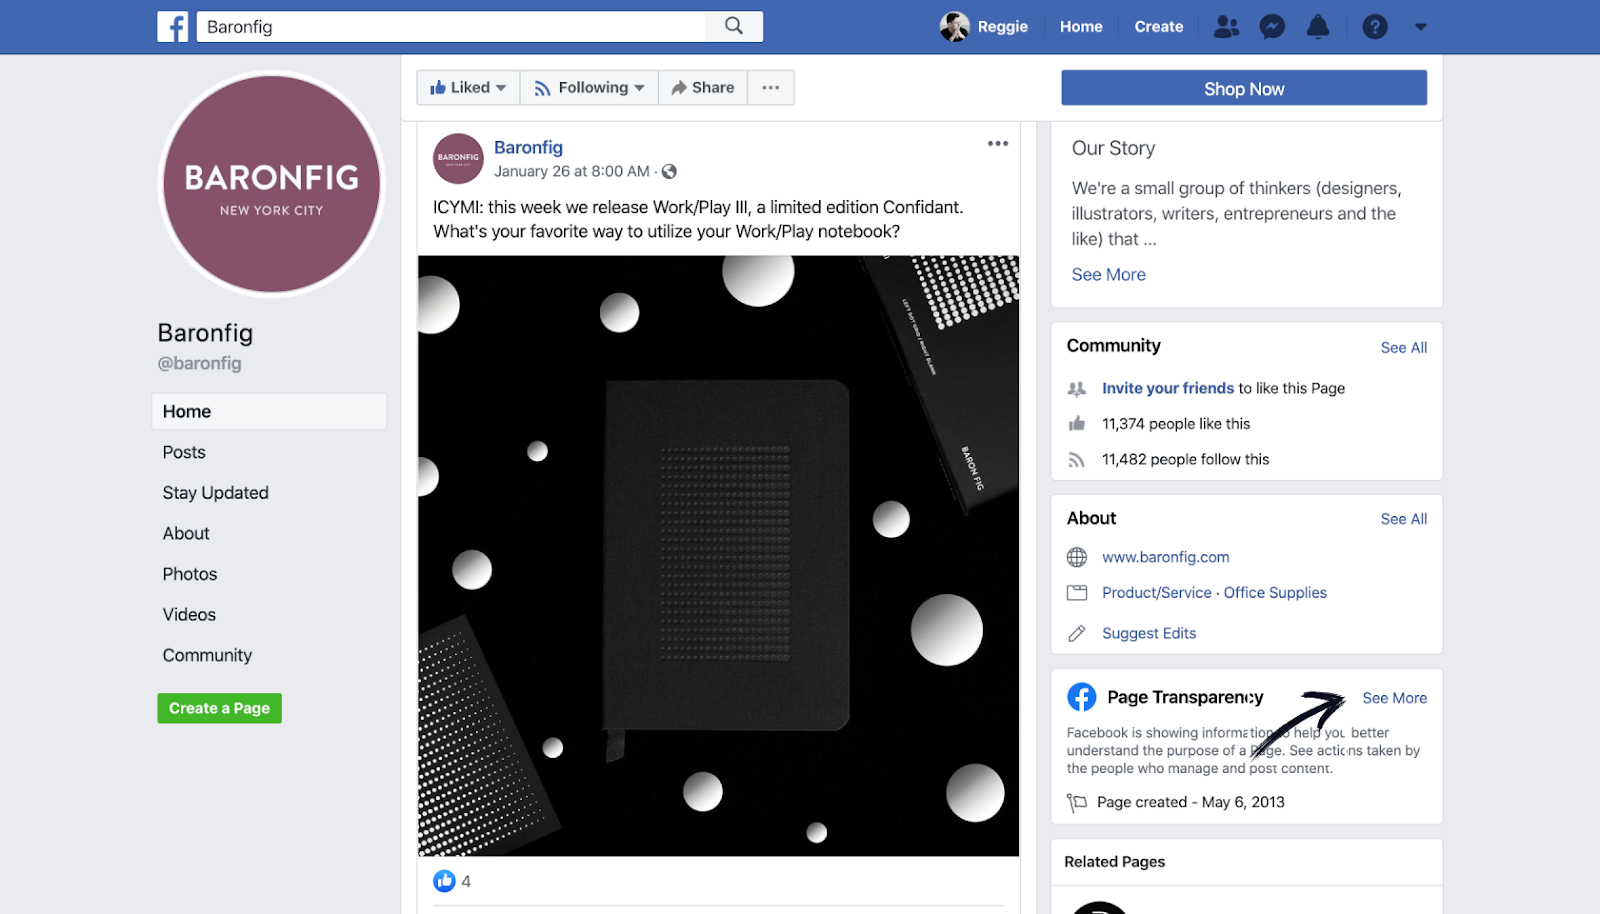The height and width of the screenshot is (914, 1600).
Task: Open Reggie's profile picture
Action: (955, 27)
